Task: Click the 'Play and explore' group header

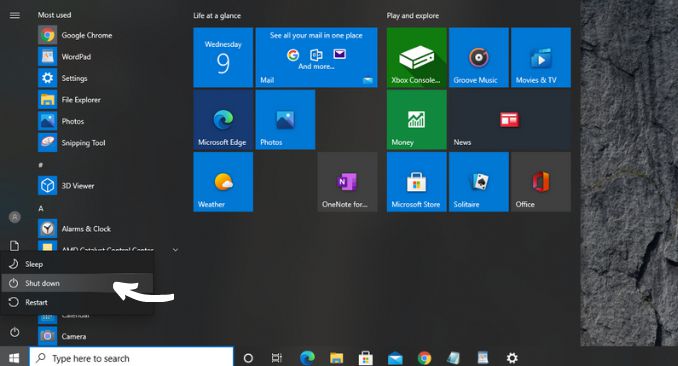Action: 413,16
